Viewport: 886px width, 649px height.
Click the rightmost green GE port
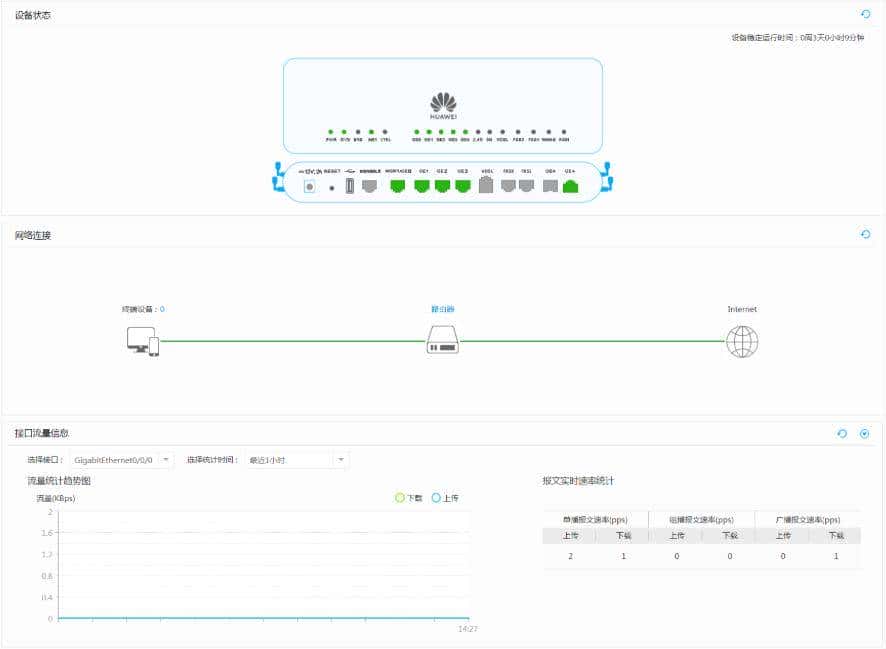coord(570,185)
